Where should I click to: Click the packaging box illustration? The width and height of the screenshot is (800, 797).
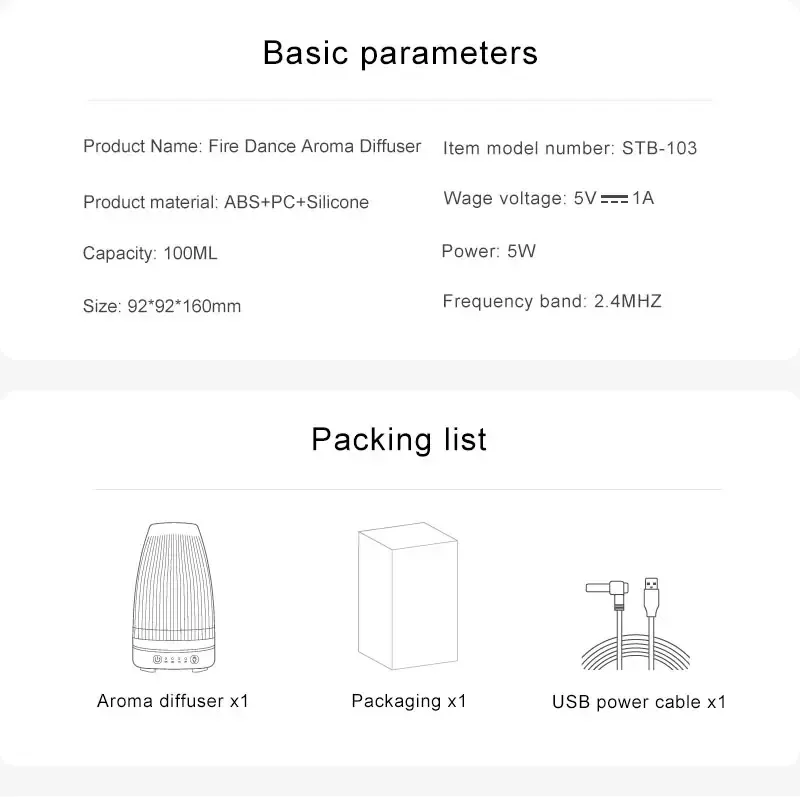pyautogui.click(x=408, y=596)
